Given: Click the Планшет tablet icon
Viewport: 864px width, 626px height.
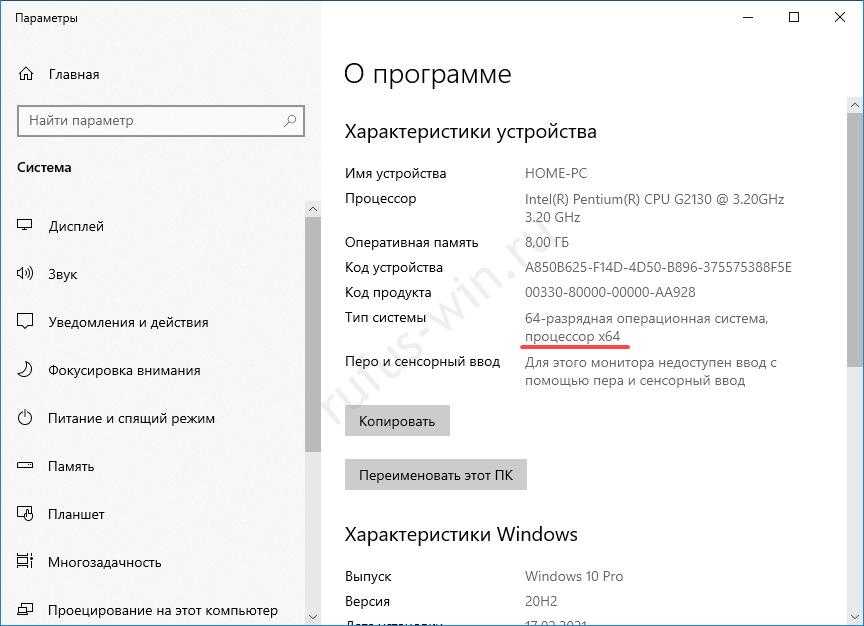Looking at the screenshot, I should click(25, 514).
